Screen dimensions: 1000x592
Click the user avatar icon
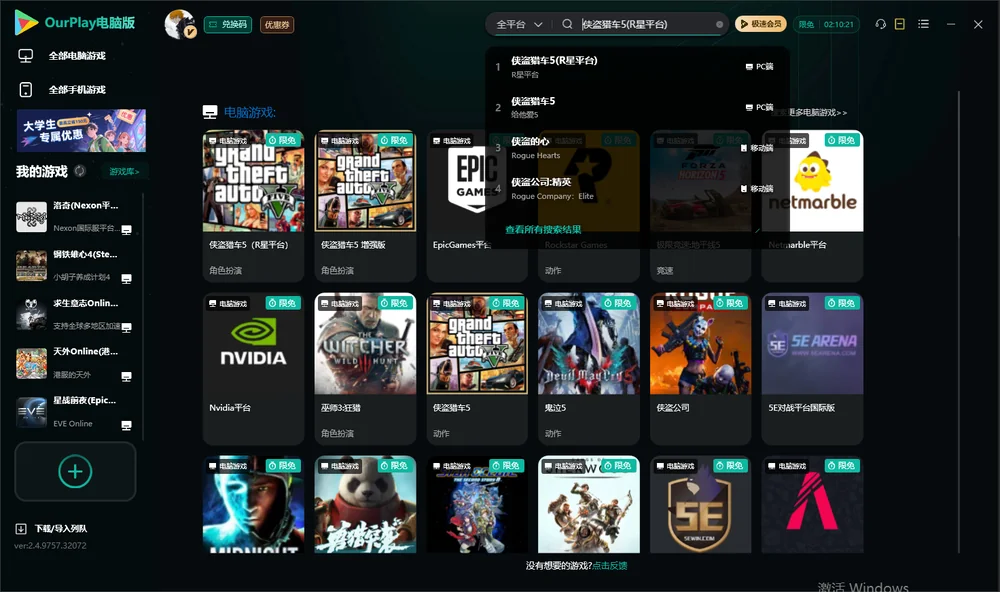[x=180, y=24]
